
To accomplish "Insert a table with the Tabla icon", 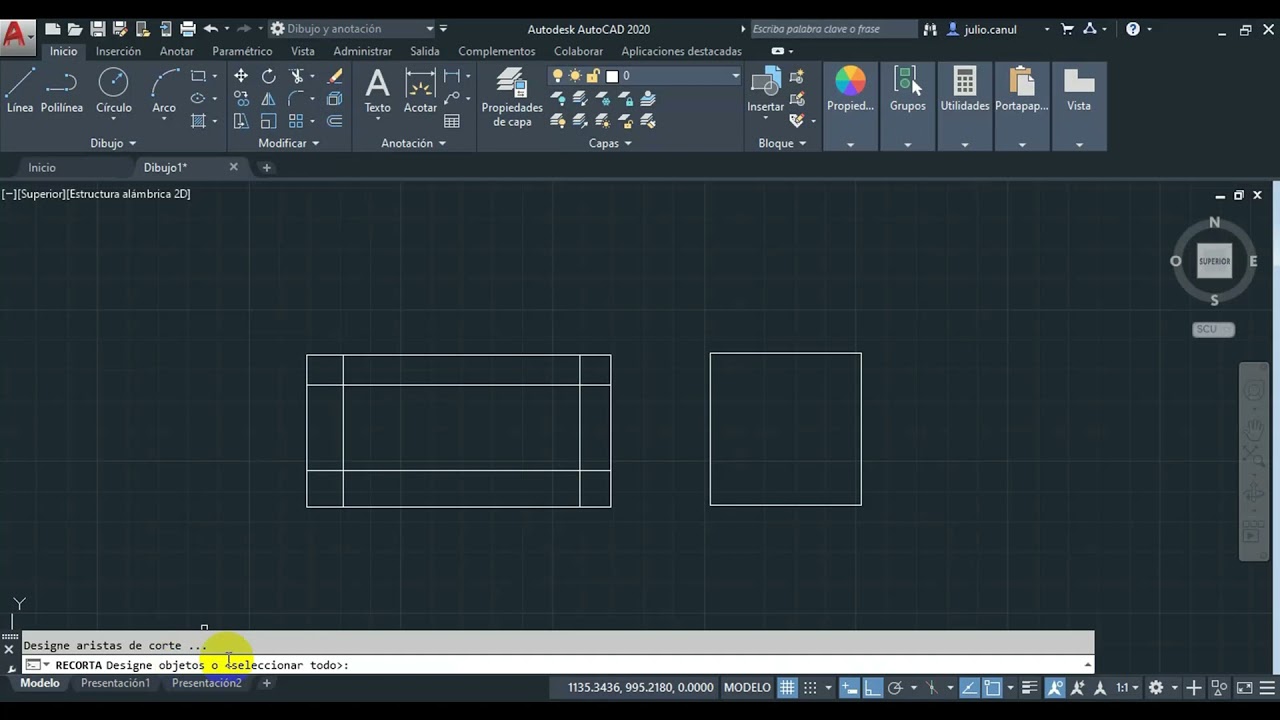I will [x=452, y=121].
